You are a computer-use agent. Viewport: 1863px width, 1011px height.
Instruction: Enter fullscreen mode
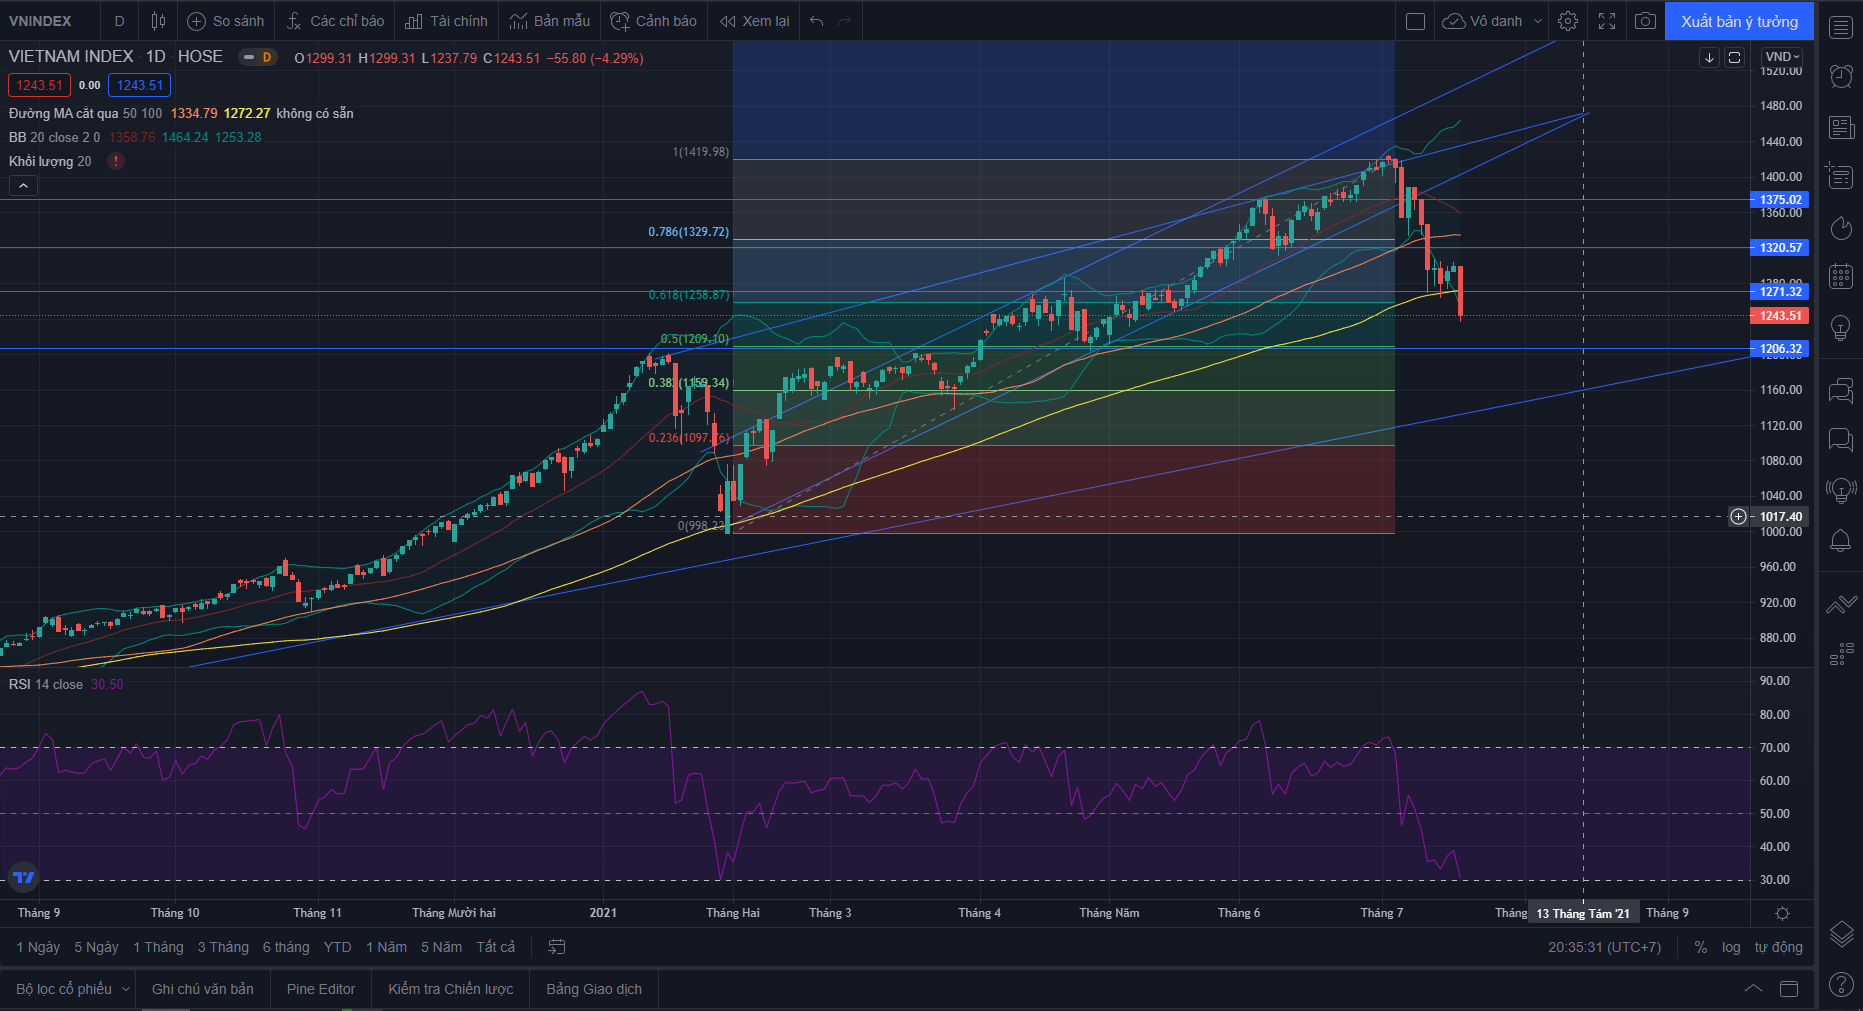1607,21
